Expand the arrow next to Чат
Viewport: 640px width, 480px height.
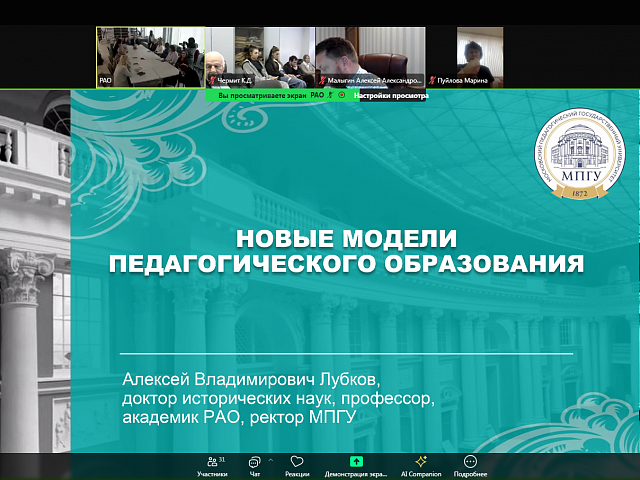point(271,459)
